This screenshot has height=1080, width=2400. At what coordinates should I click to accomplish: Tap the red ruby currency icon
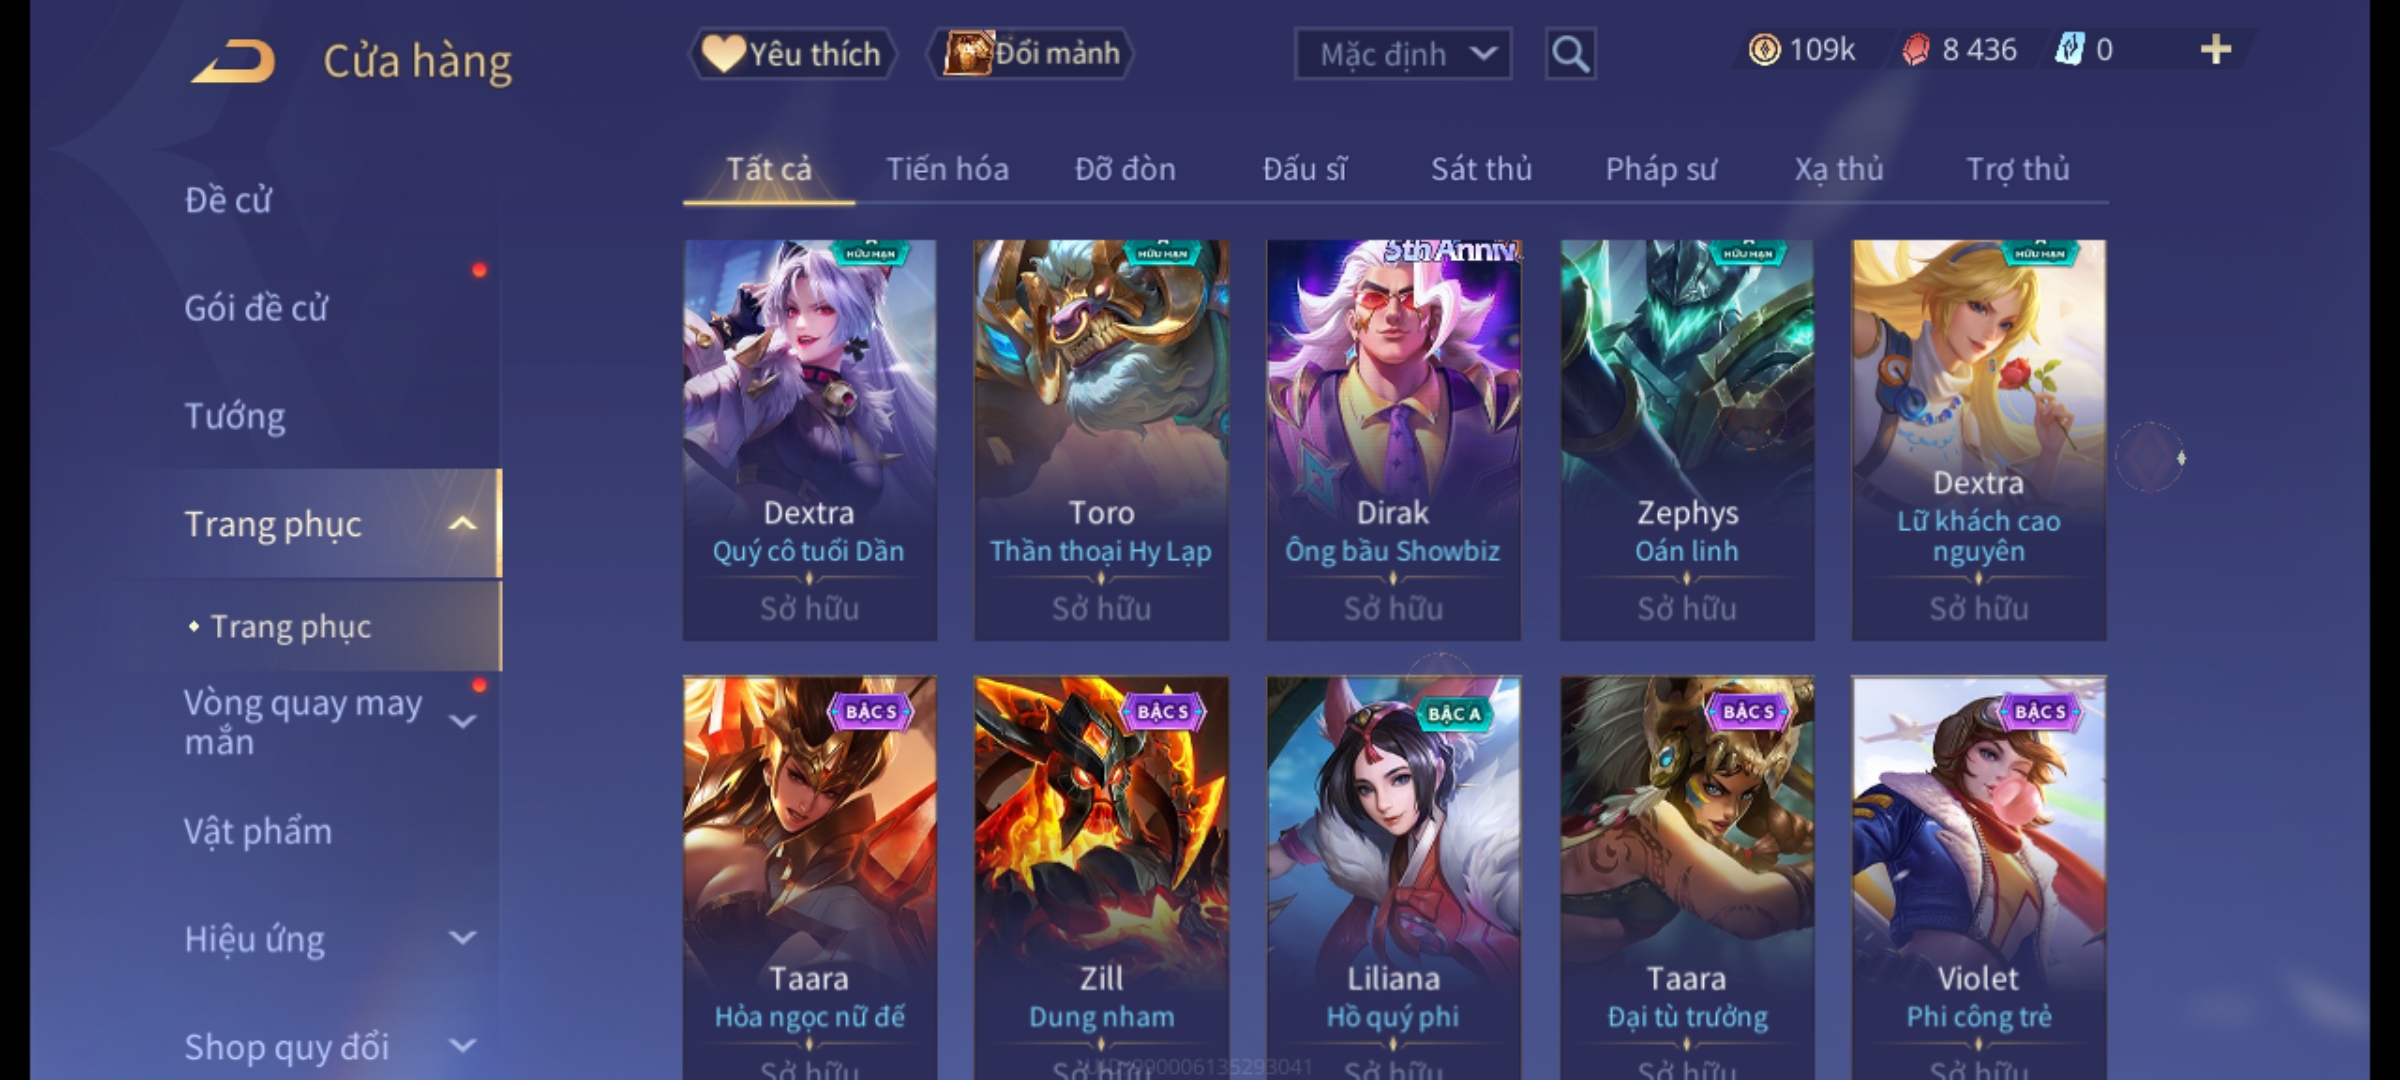pos(1916,50)
